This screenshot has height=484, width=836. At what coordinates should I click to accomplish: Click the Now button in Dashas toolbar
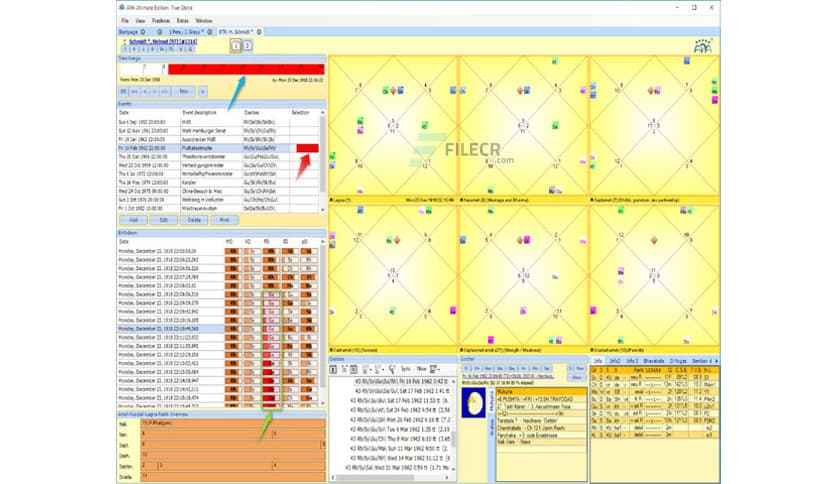pos(421,369)
